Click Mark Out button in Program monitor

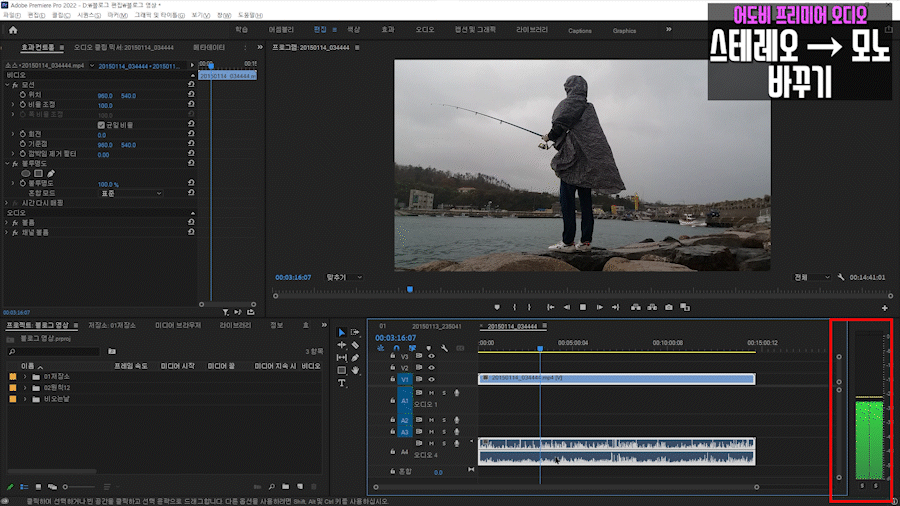pyautogui.click(x=529, y=308)
